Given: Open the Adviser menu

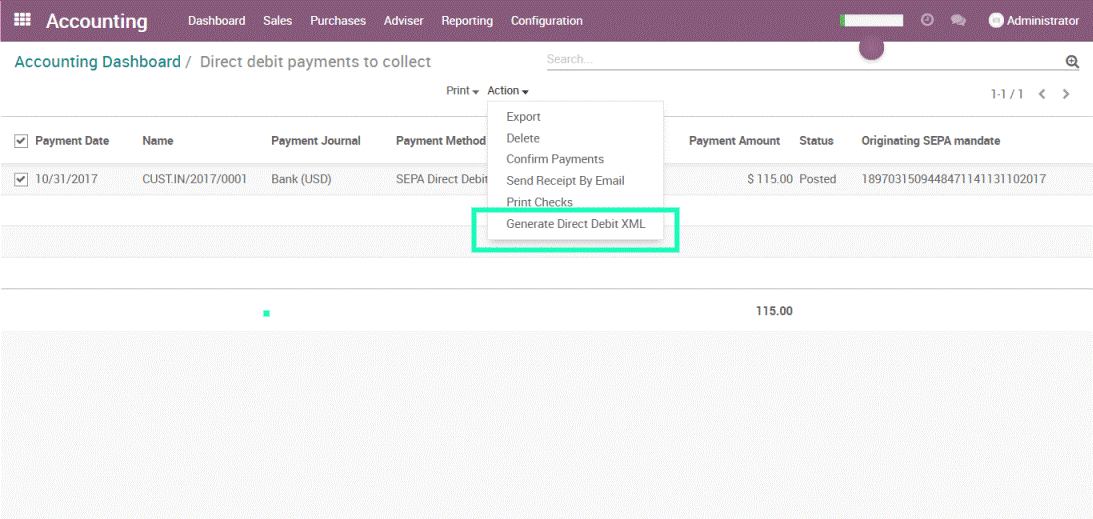Looking at the screenshot, I should [x=404, y=21].
